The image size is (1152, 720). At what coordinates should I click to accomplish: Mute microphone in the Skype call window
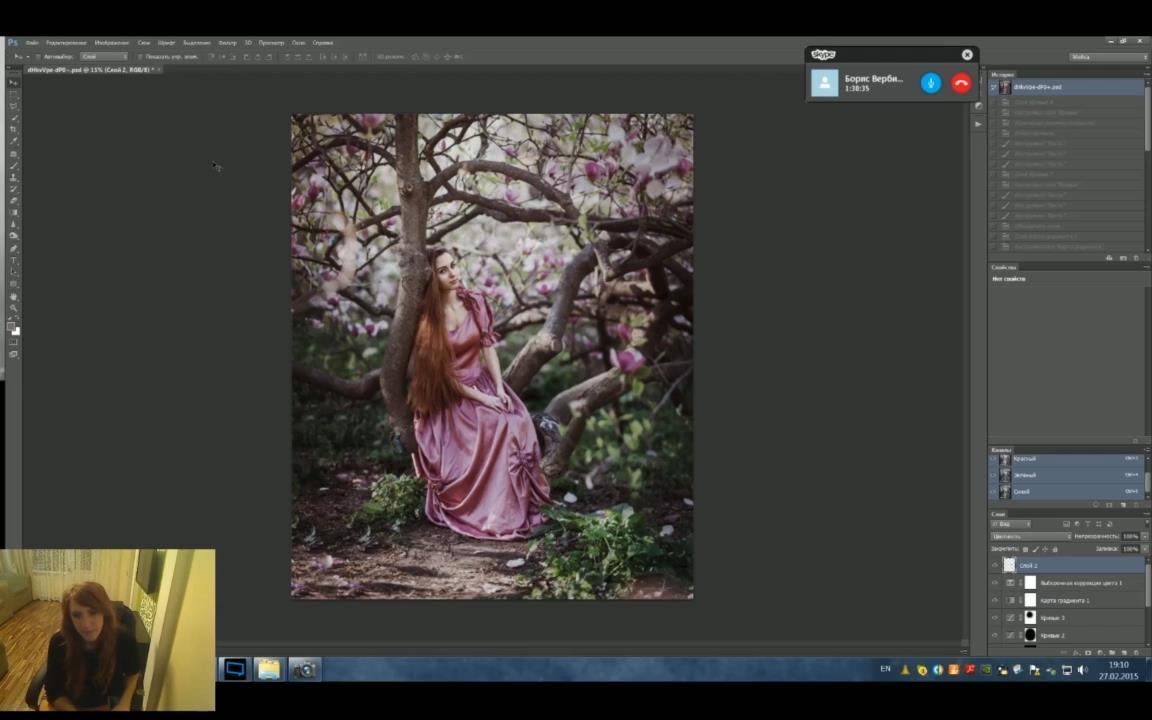[x=931, y=83]
